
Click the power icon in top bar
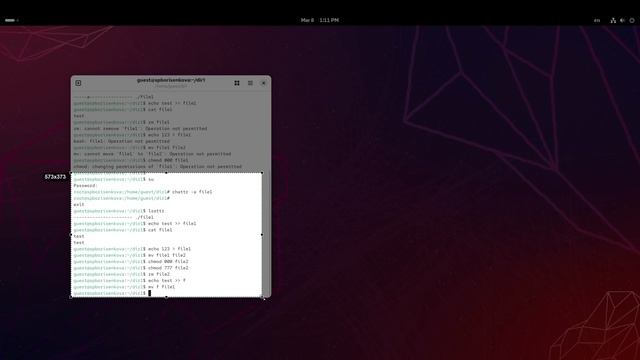click(x=632, y=20)
